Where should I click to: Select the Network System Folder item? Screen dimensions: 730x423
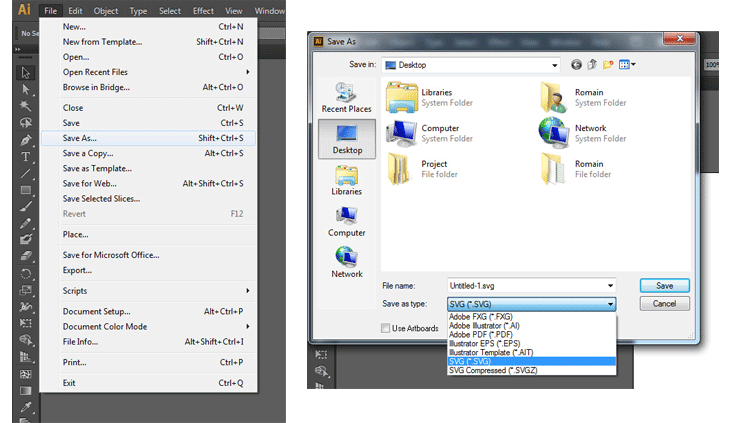tap(582, 134)
